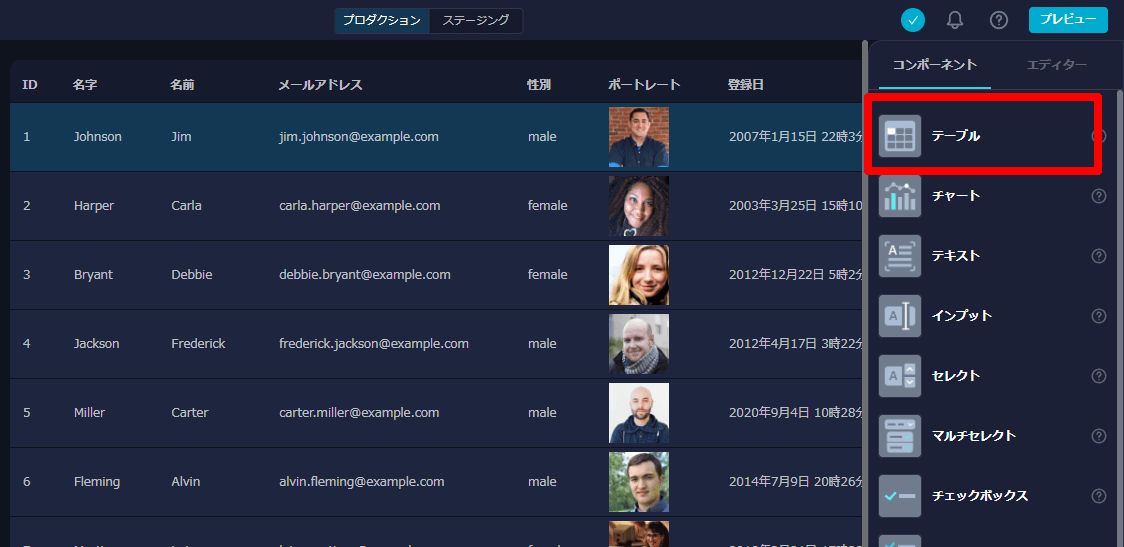The height and width of the screenshot is (547, 1124).
Task: Click the Carter first name cell
Action: (190, 412)
